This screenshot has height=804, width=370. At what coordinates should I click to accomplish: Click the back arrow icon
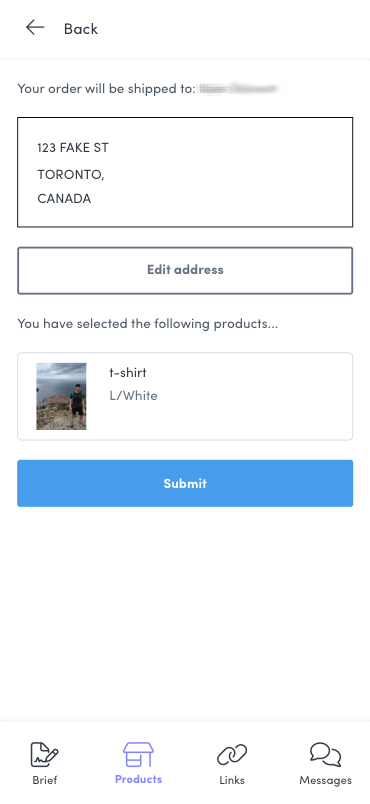tap(35, 28)
